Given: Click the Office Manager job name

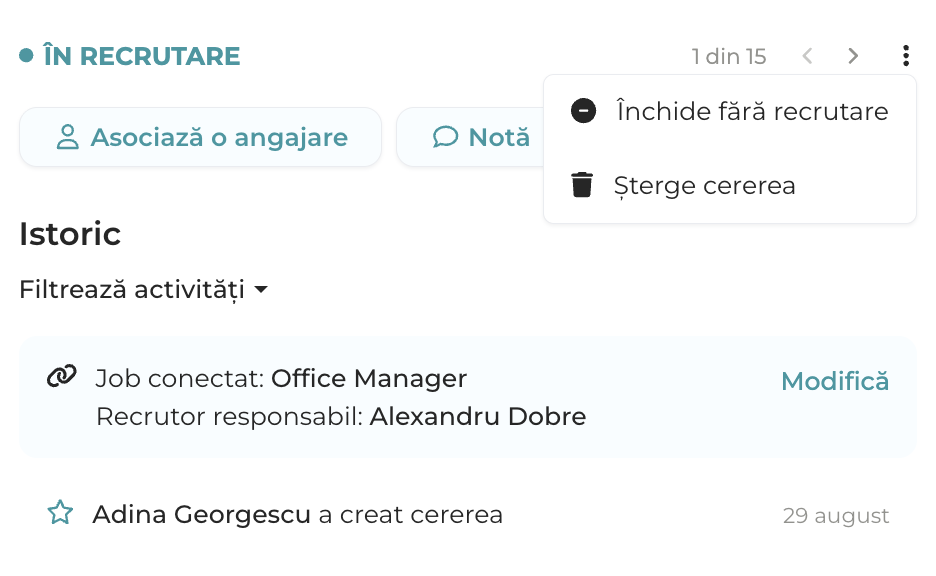Looking at the screenshot, I should [x=369, y=378].
